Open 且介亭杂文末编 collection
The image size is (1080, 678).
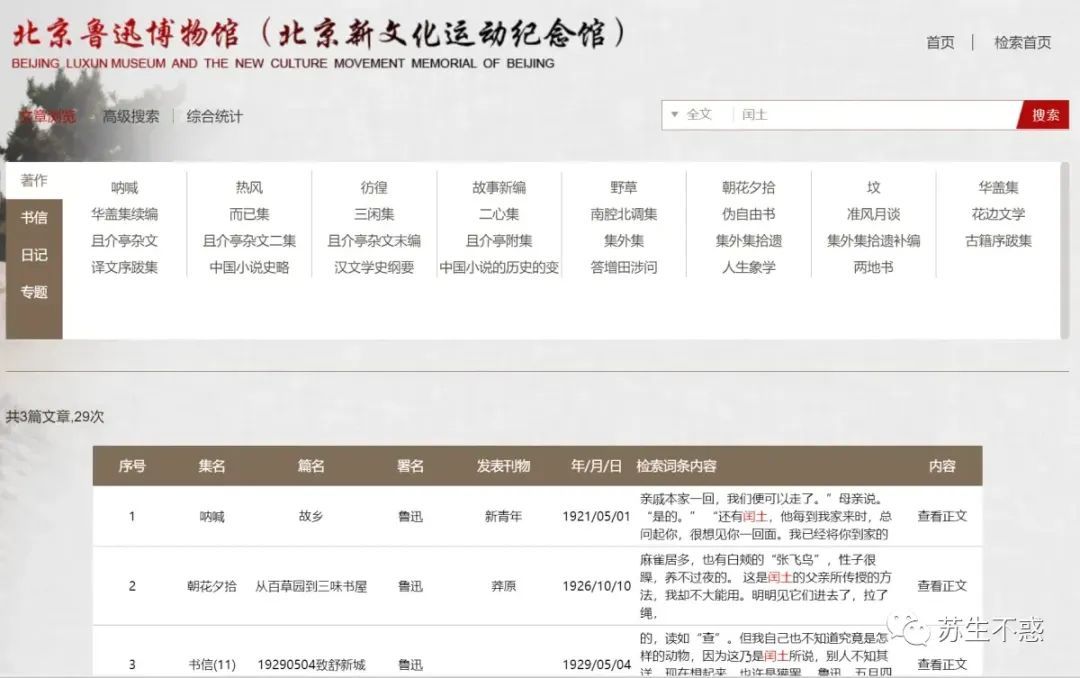pyautogui.click(x=374, y=241)
